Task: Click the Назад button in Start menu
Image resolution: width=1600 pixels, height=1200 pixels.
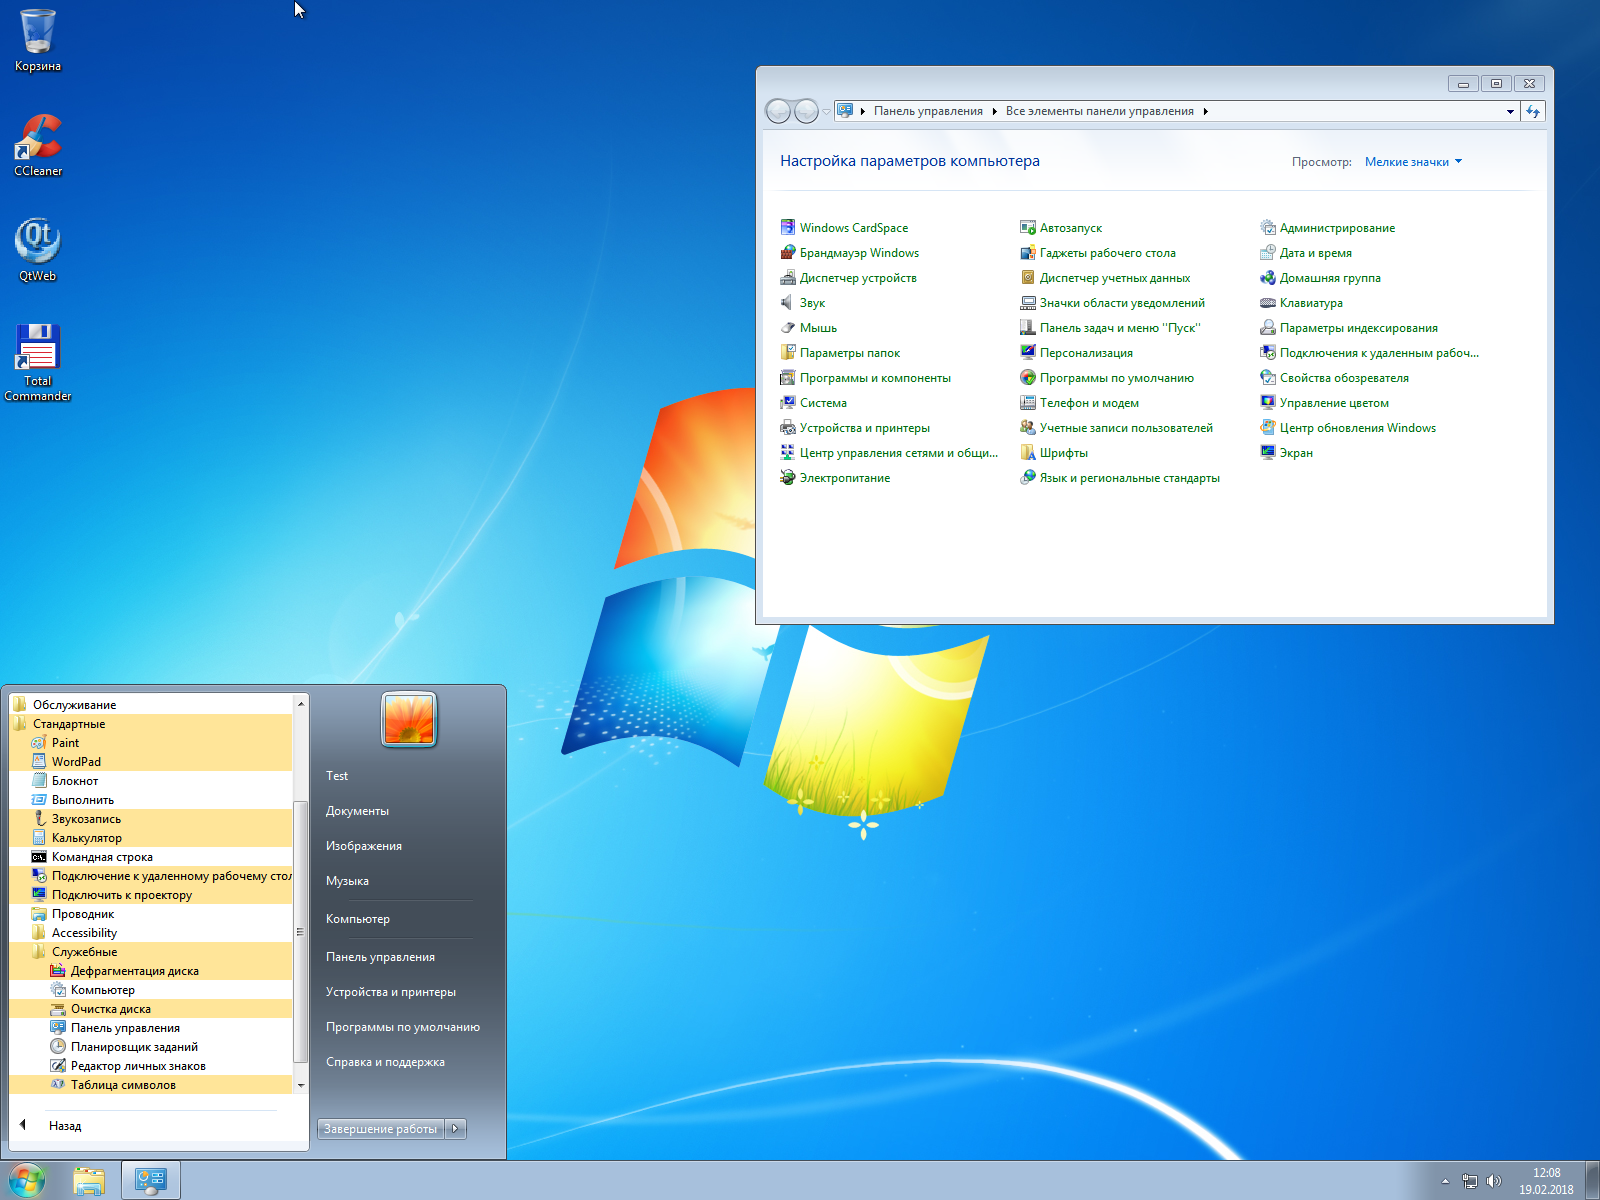Action: point(64,1126)
